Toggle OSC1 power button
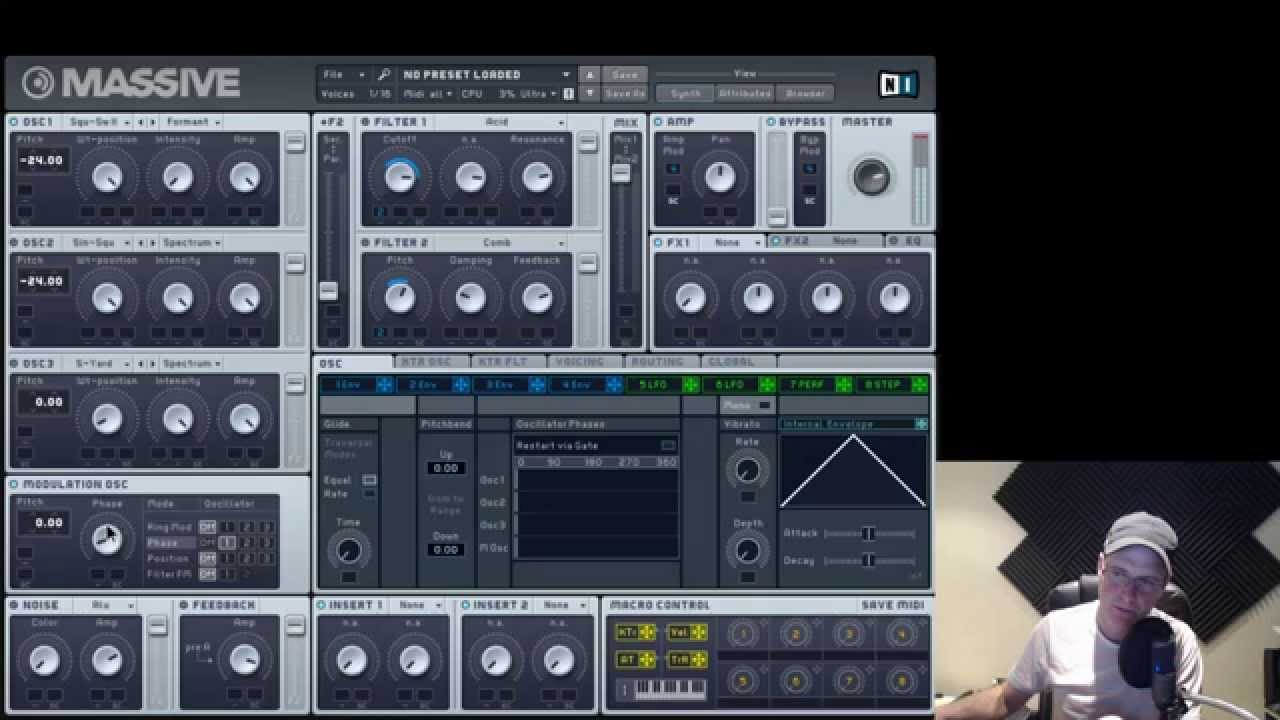The height and width of the screenshot is (720, 1280). click(15, 122)
